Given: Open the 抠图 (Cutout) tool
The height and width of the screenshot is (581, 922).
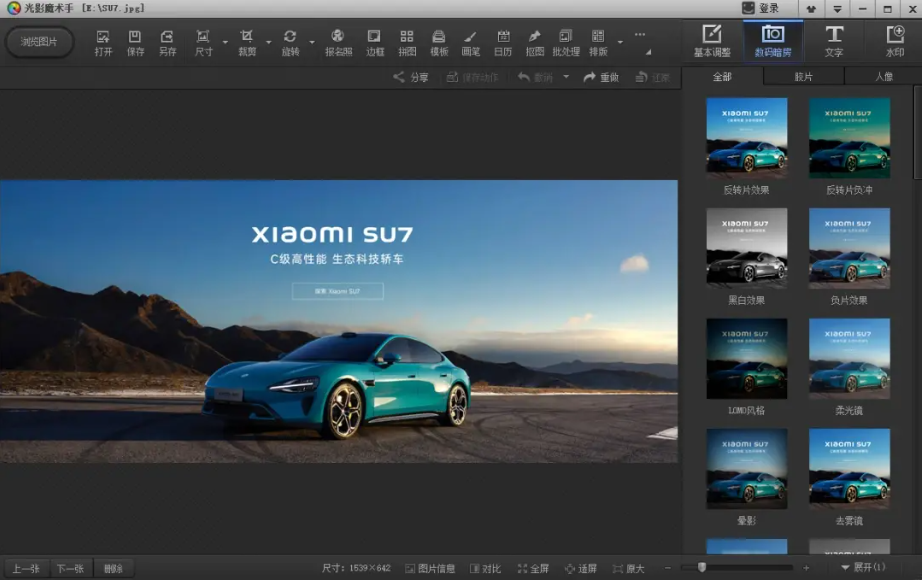Looking at the screenshot, I should click(534, 43).
